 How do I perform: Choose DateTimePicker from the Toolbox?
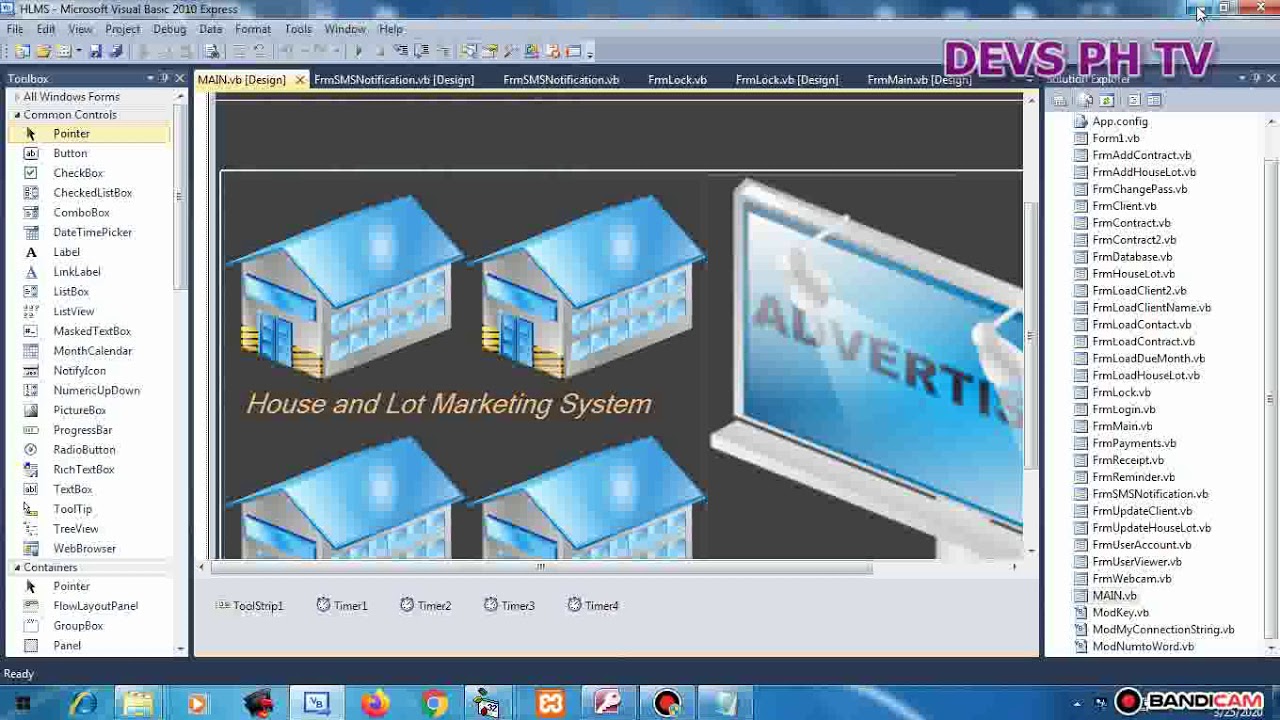(92, 232)
